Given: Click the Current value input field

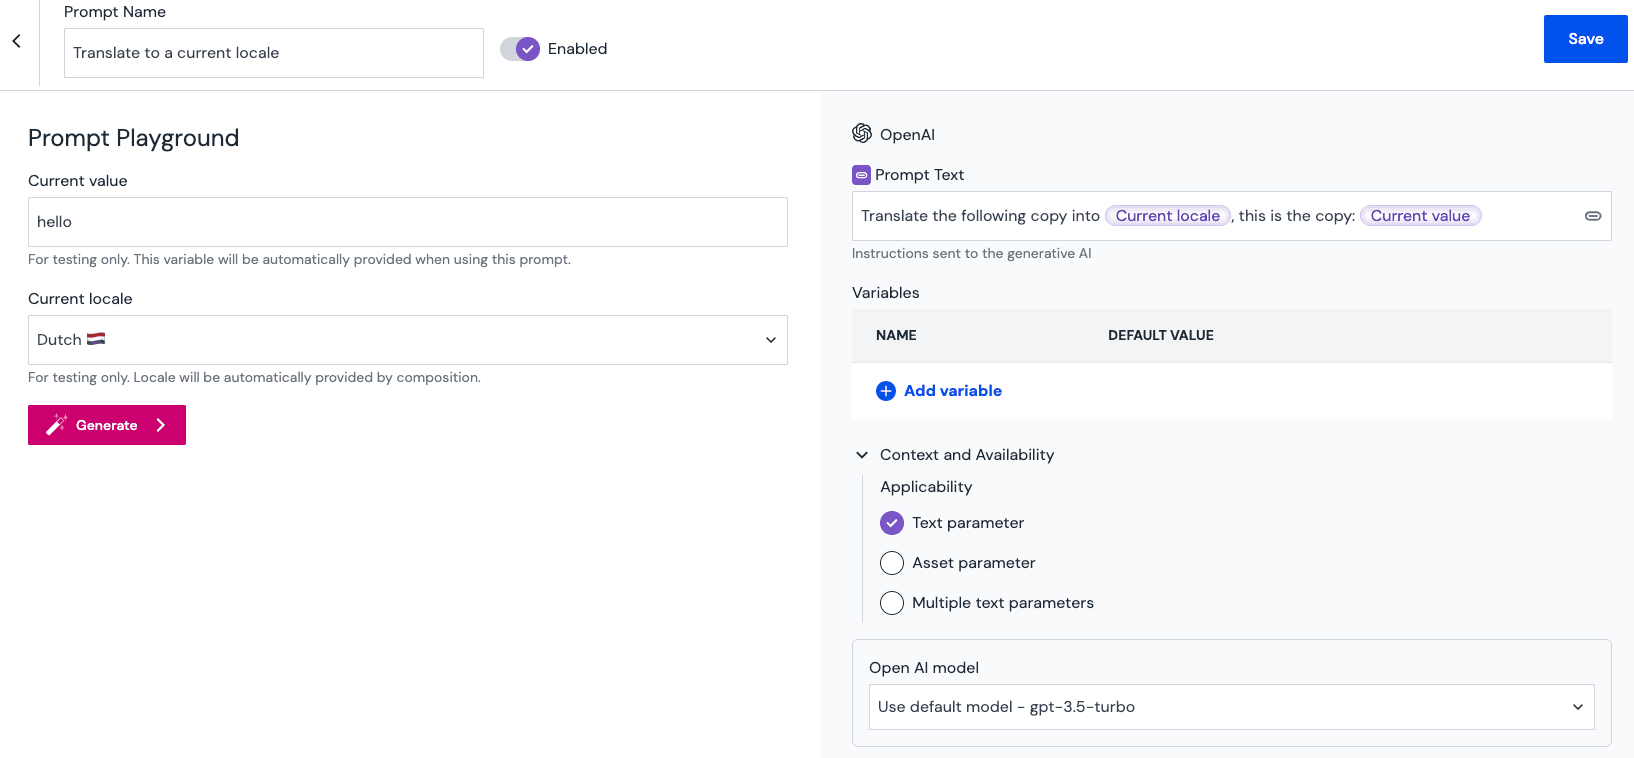Looking at the screenshot, I should click(407, 222).
